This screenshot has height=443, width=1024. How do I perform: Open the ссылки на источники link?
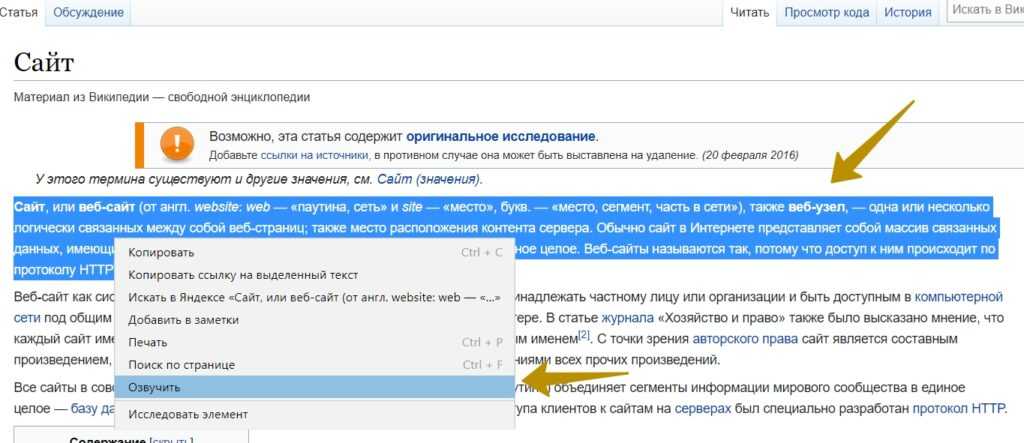pyautogui.click(x=315, y=156)
